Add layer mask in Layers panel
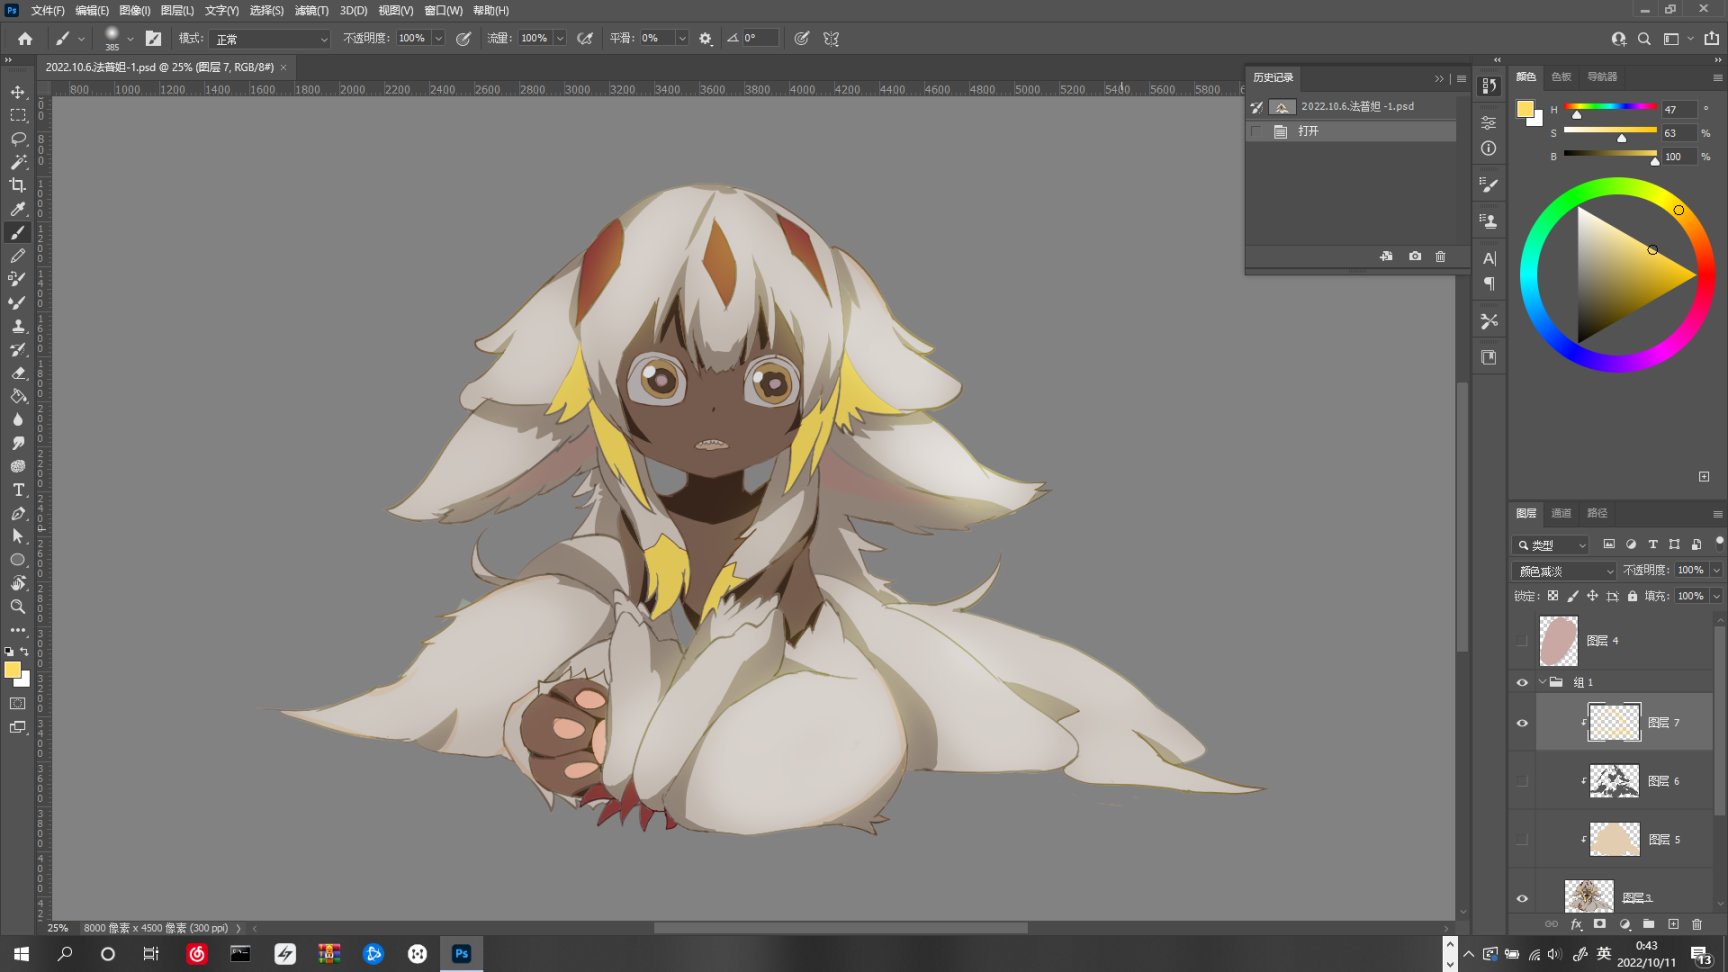This screenshot has width=1728, height=972. tap(1600, 924)
